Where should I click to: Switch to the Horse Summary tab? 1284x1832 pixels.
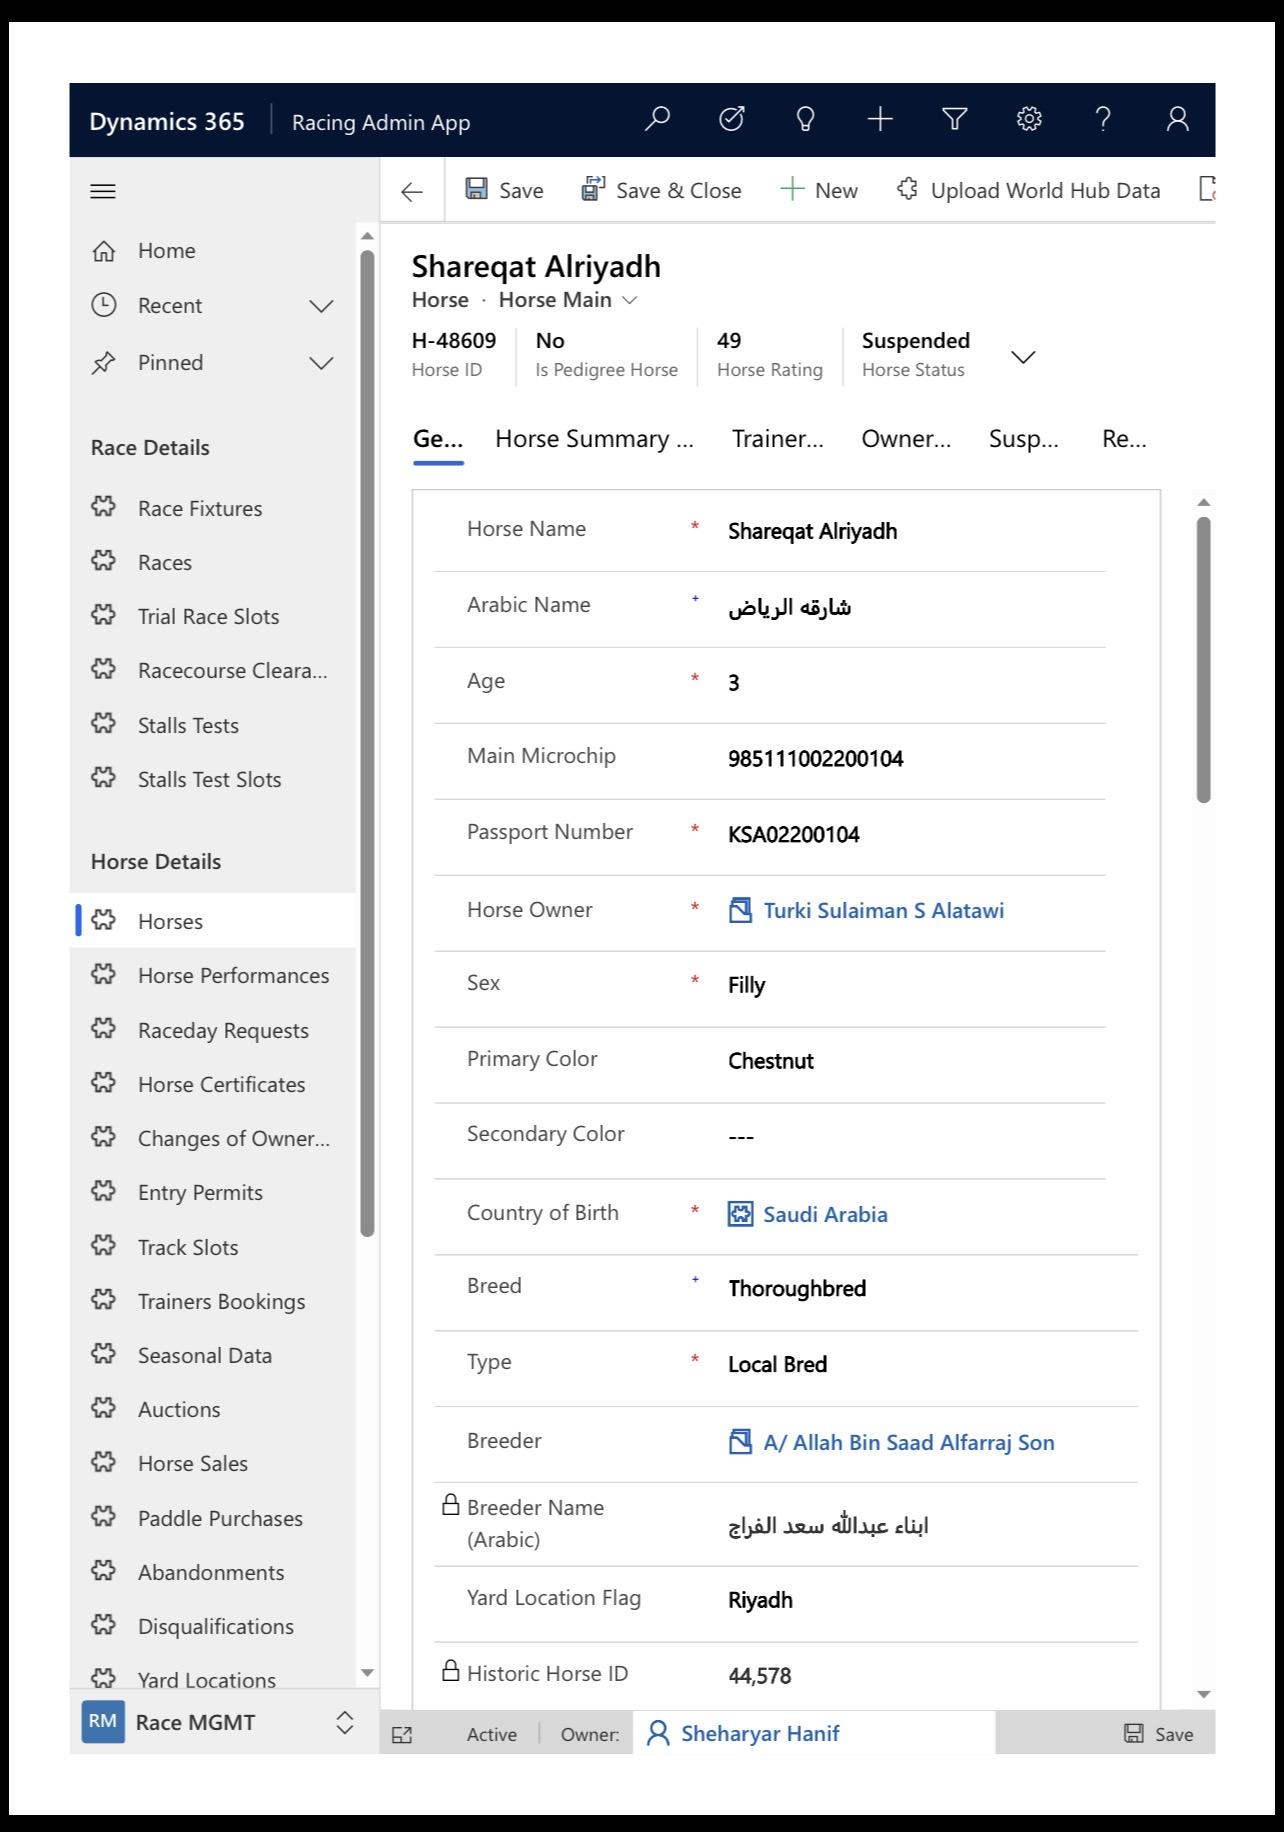tap(594, 439)
